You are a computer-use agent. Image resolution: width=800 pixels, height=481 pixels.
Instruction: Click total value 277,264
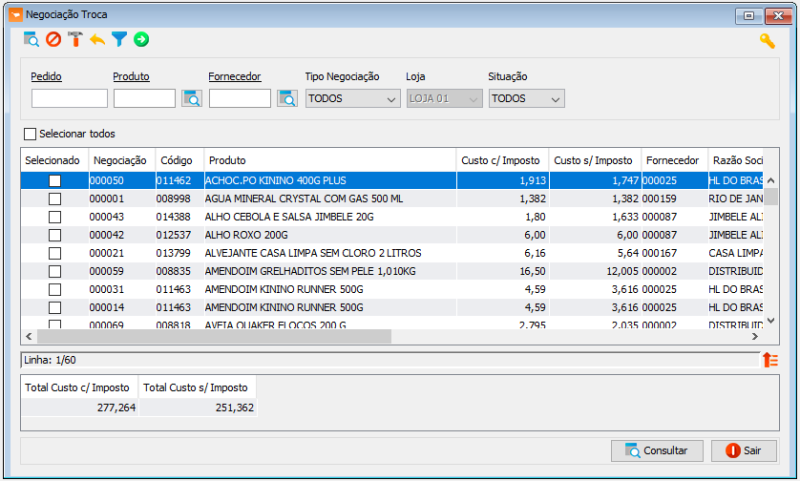pos(116,408)
